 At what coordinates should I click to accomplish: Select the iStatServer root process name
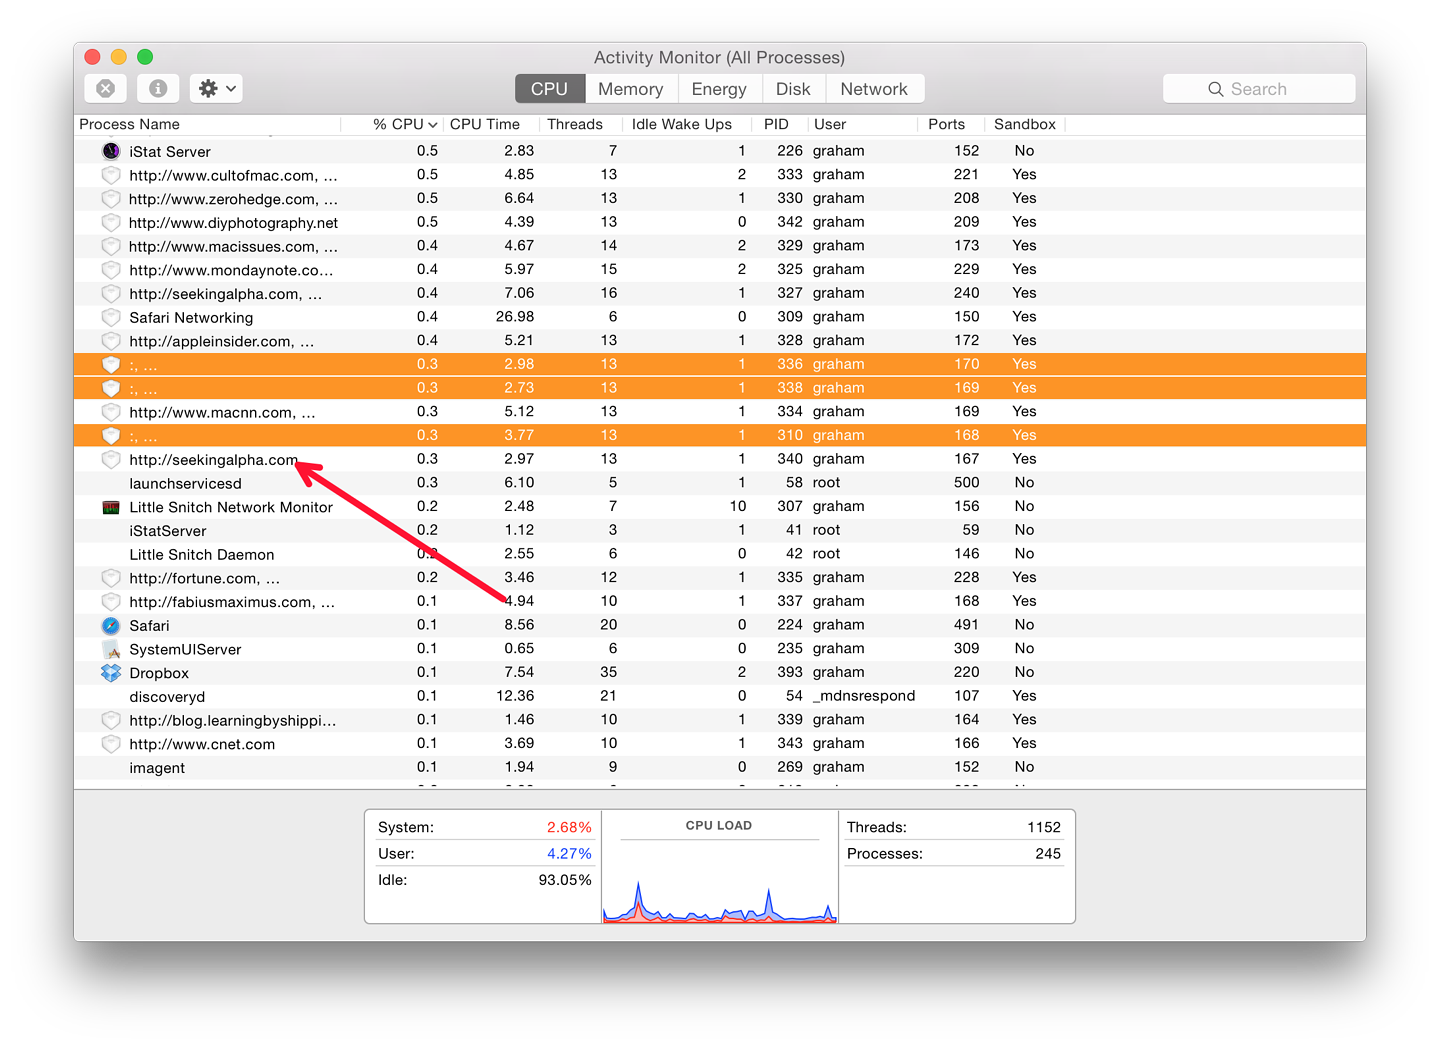tap(168, 531)
